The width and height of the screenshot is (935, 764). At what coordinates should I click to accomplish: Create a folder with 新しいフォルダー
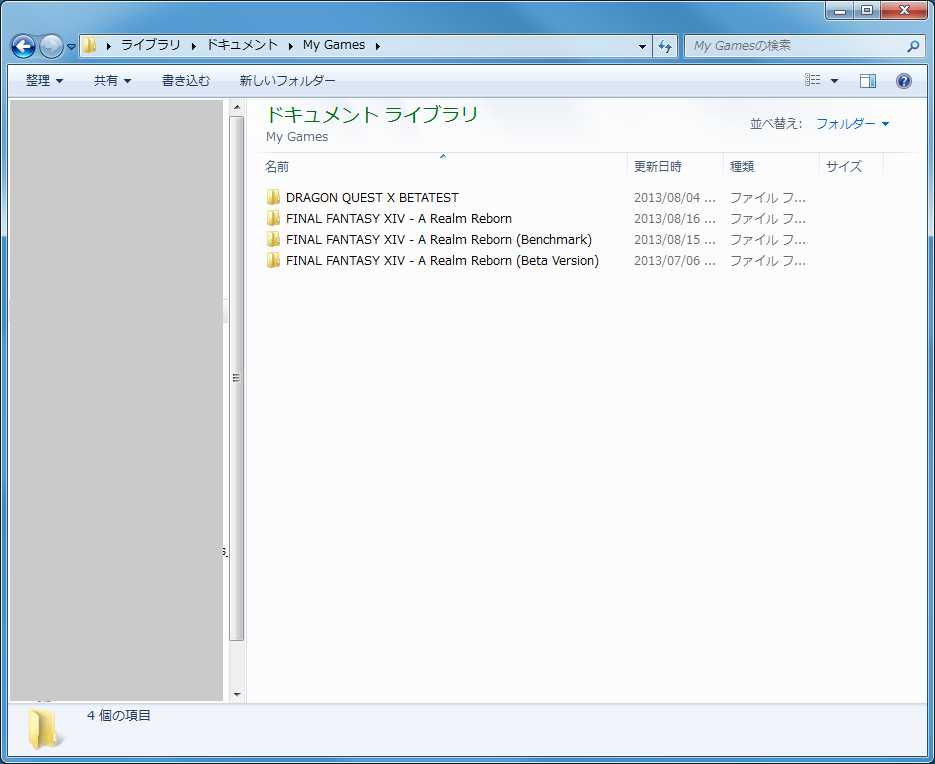click(x=287, y=81)
